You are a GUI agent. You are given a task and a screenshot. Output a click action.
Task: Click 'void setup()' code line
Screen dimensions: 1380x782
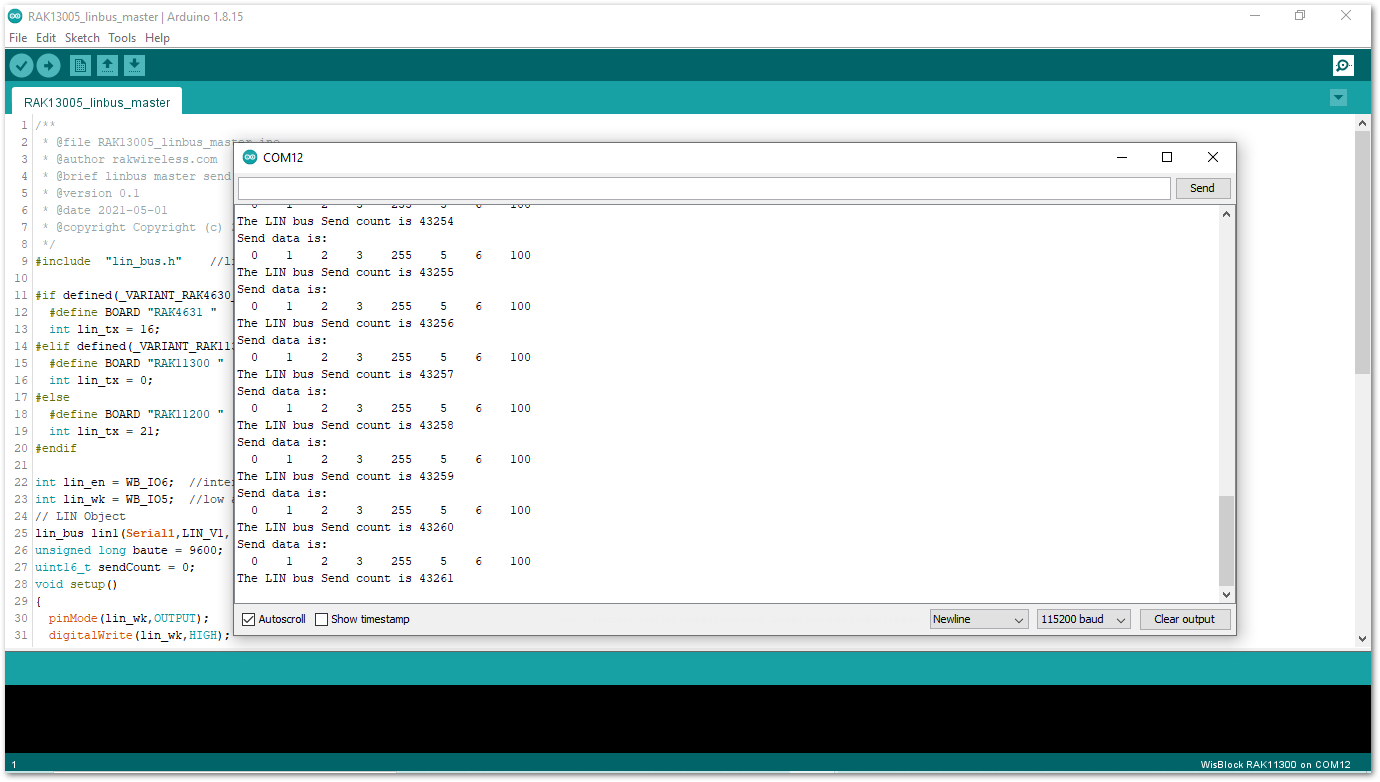coord(76,584)
